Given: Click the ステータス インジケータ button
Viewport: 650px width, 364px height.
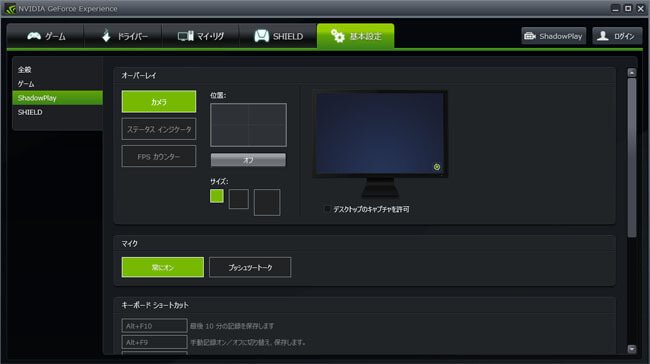Looking at the screenshot, I should tap(159, 129).
